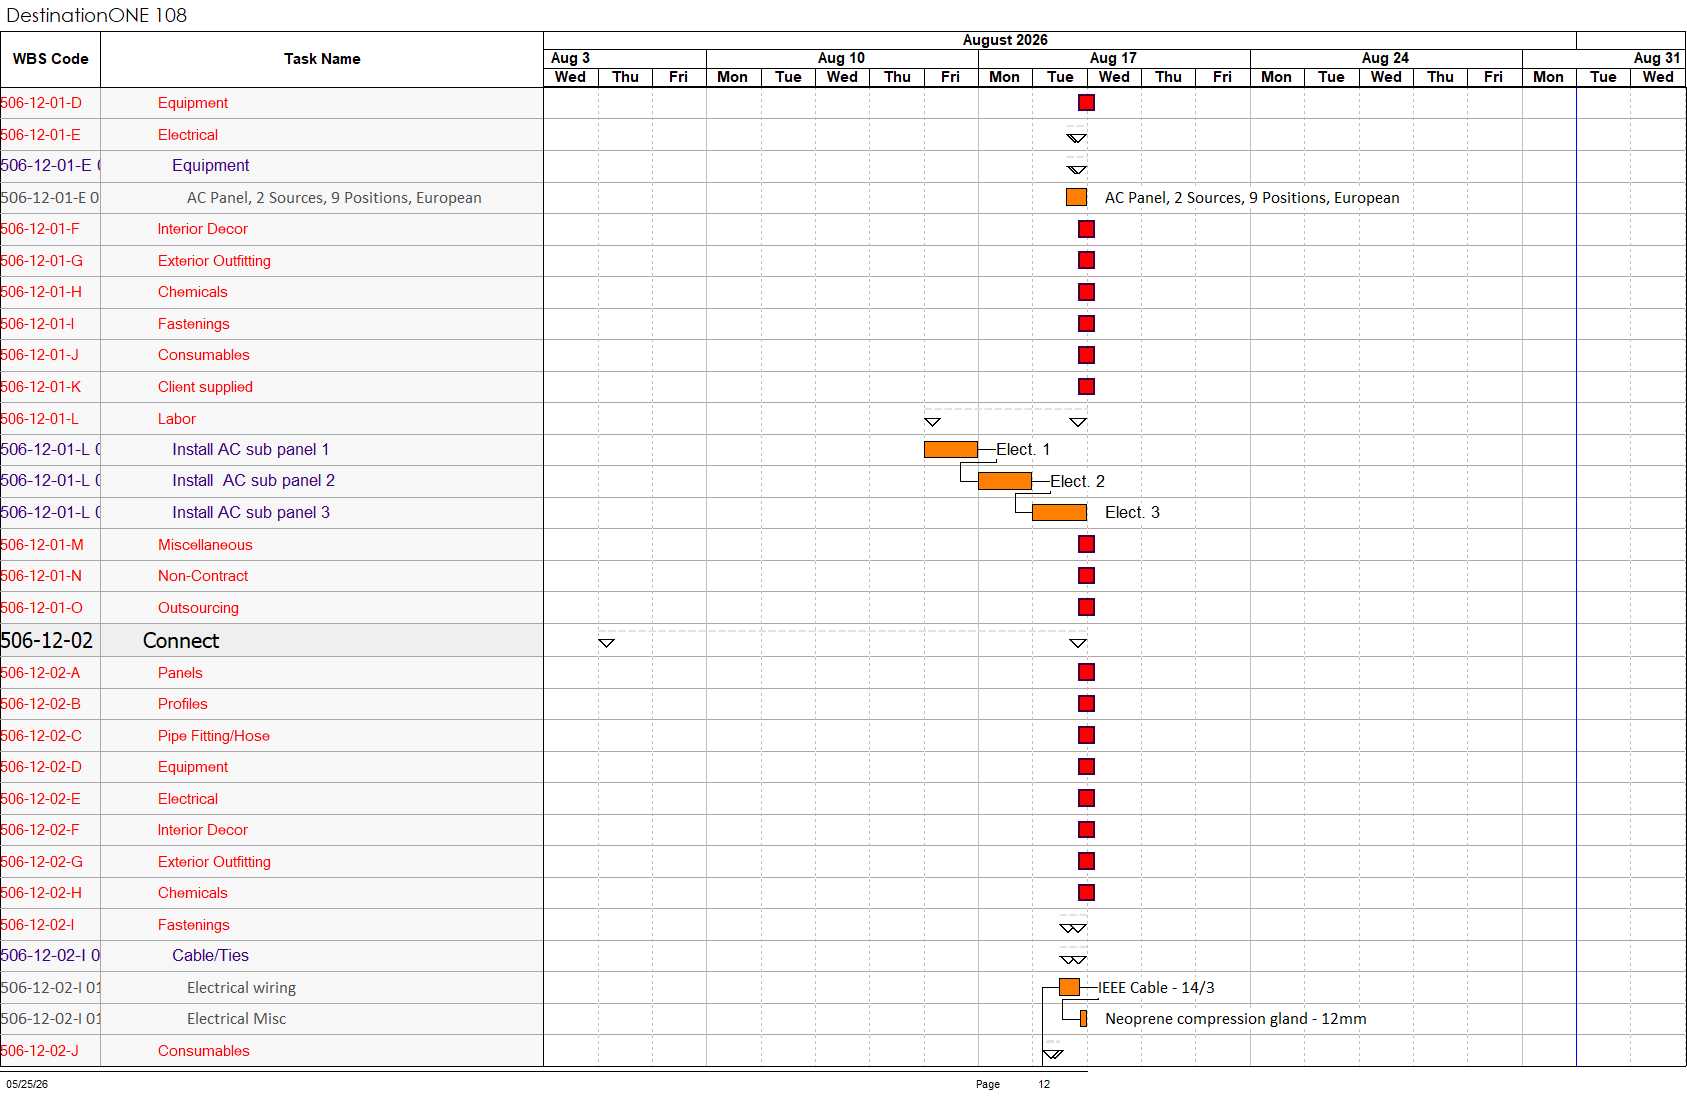Screen dimensions: 1687x1097
Task: Click the Elect. 2 orange Gantt bar
Action: click(x=1004, y=481)
